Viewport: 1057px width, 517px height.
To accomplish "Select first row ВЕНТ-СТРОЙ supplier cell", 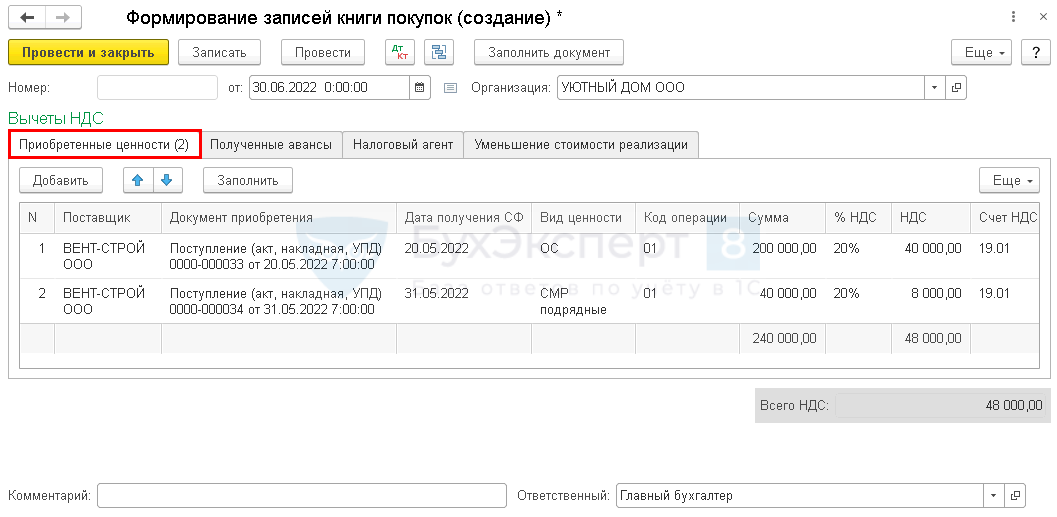I will coord(104,255).
